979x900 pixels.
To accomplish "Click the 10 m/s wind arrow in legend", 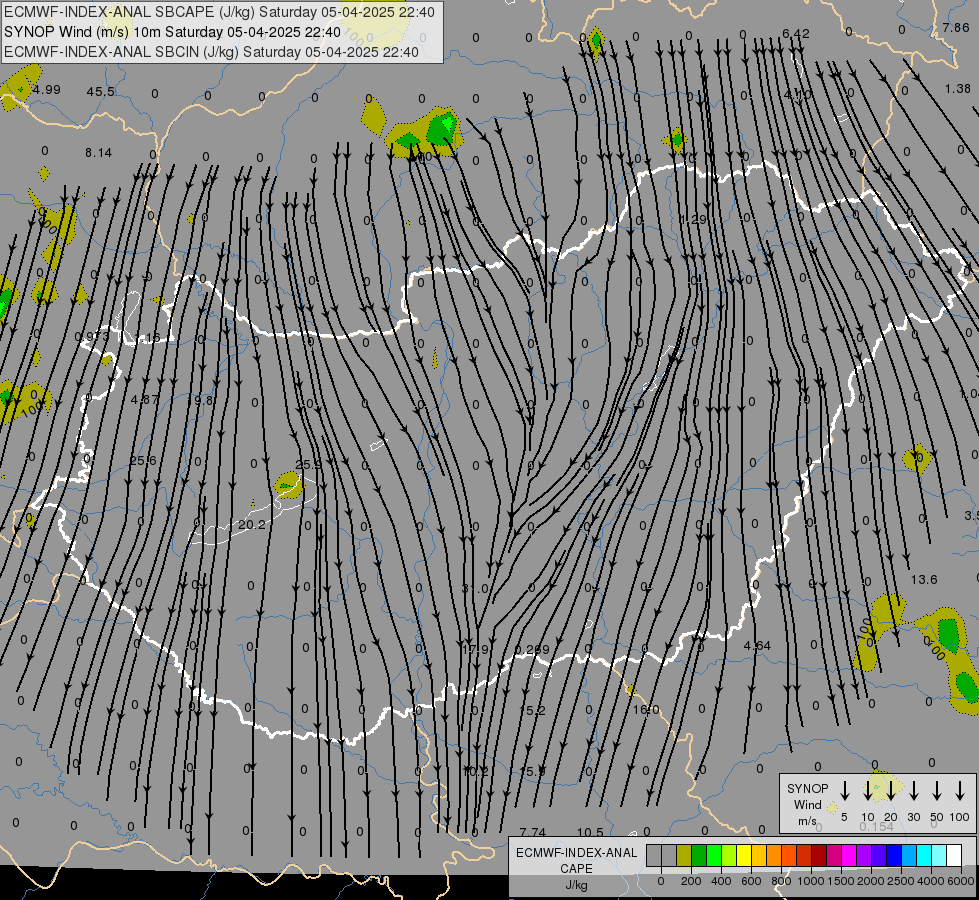I will pos(868,791).
